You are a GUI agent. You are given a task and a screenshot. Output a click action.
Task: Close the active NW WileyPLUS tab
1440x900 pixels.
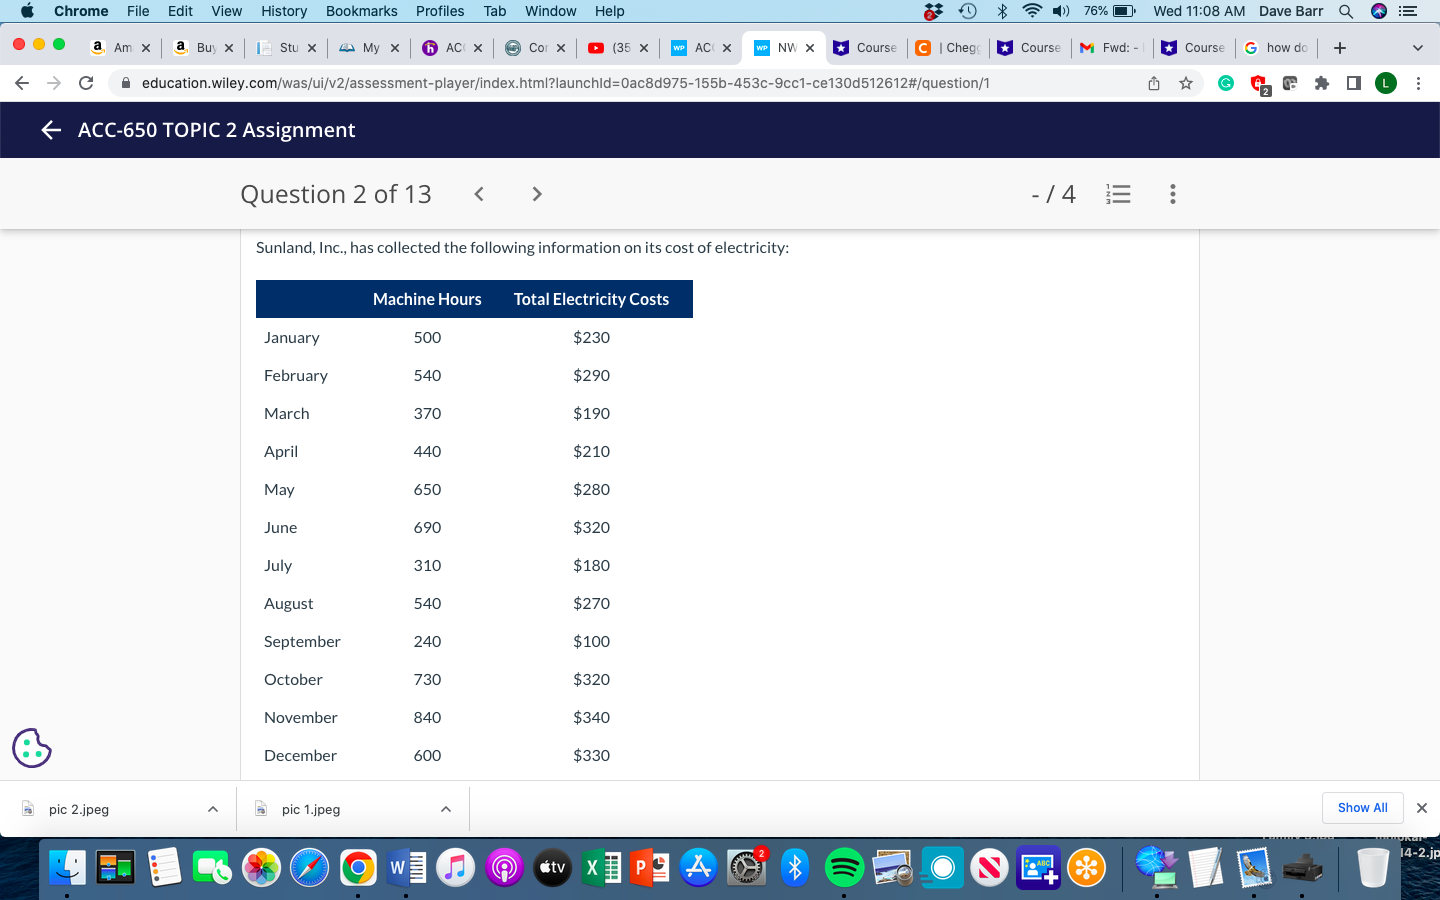810,47
